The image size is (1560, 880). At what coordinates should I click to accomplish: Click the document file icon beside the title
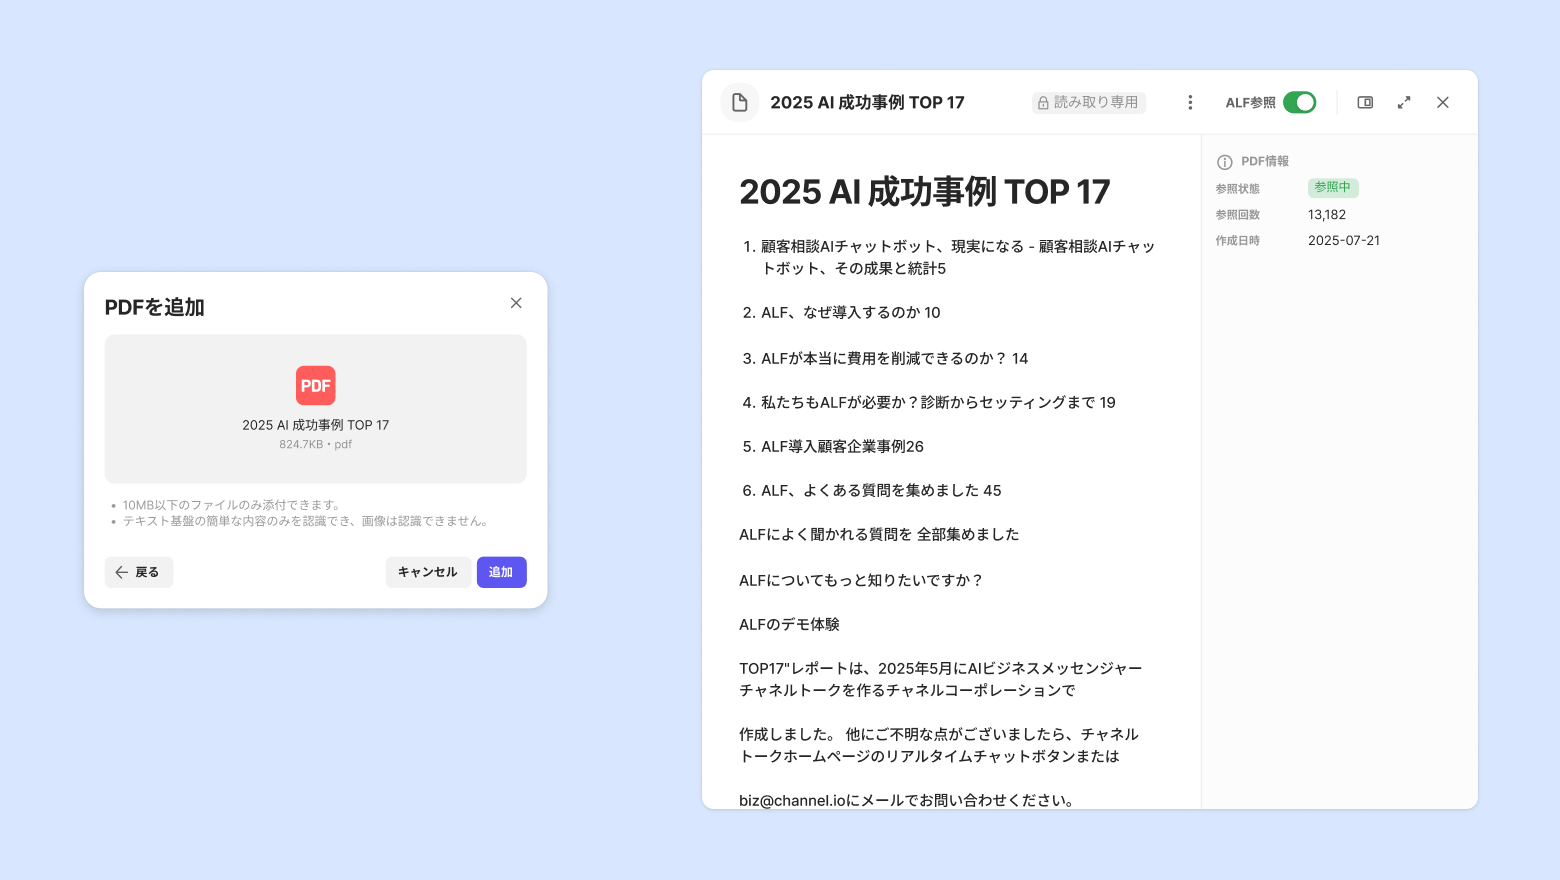tap(740, 102)
